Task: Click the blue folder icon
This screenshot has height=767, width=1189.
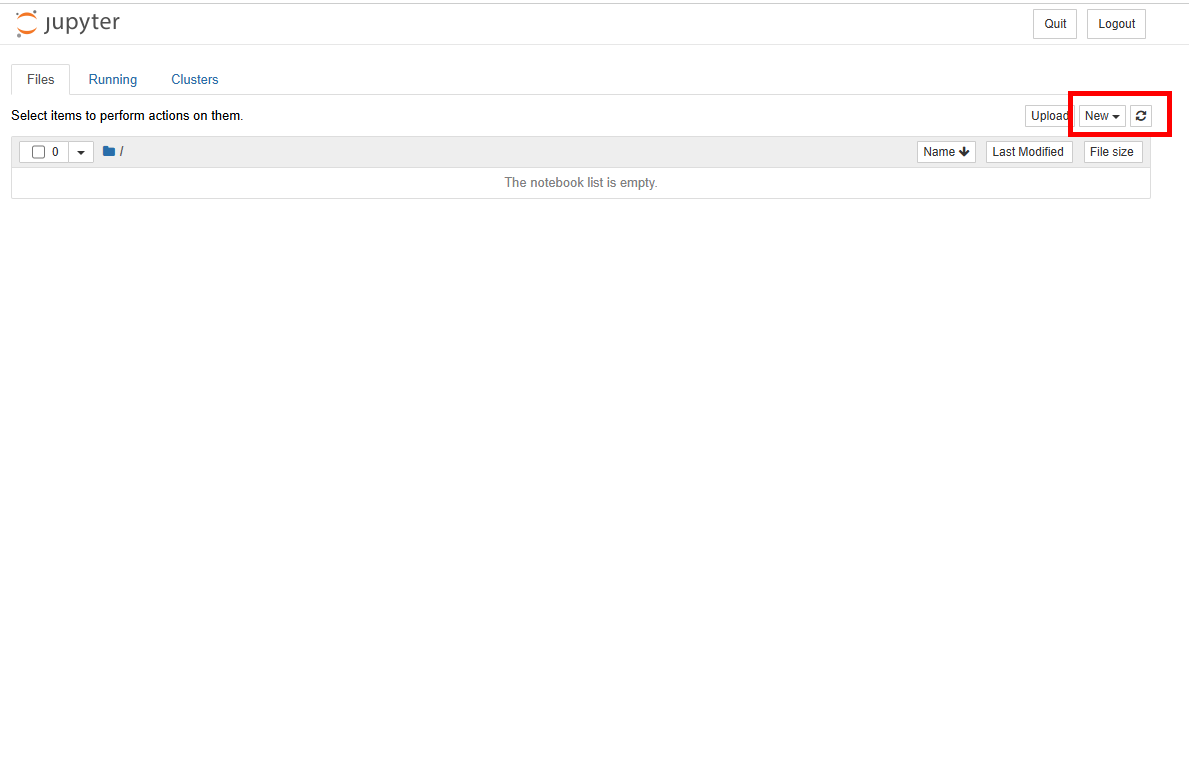Action: tap(108, 152)
